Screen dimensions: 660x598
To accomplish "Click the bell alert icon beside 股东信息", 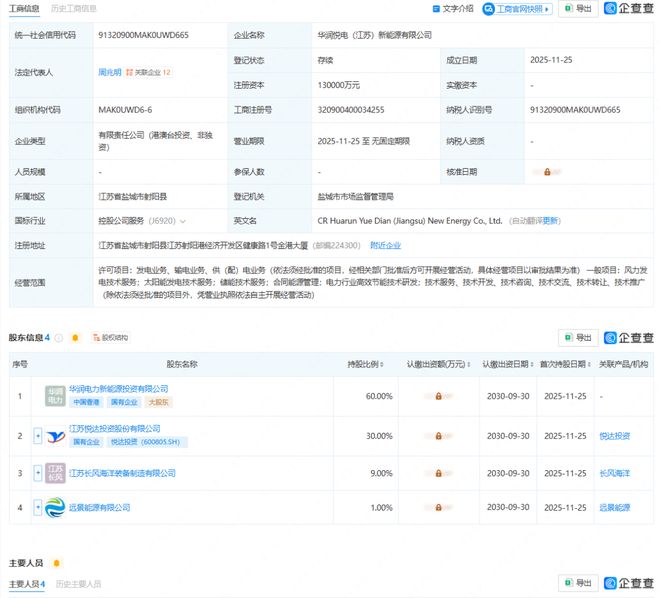I will pyautogui.click(x=74, y=310).
